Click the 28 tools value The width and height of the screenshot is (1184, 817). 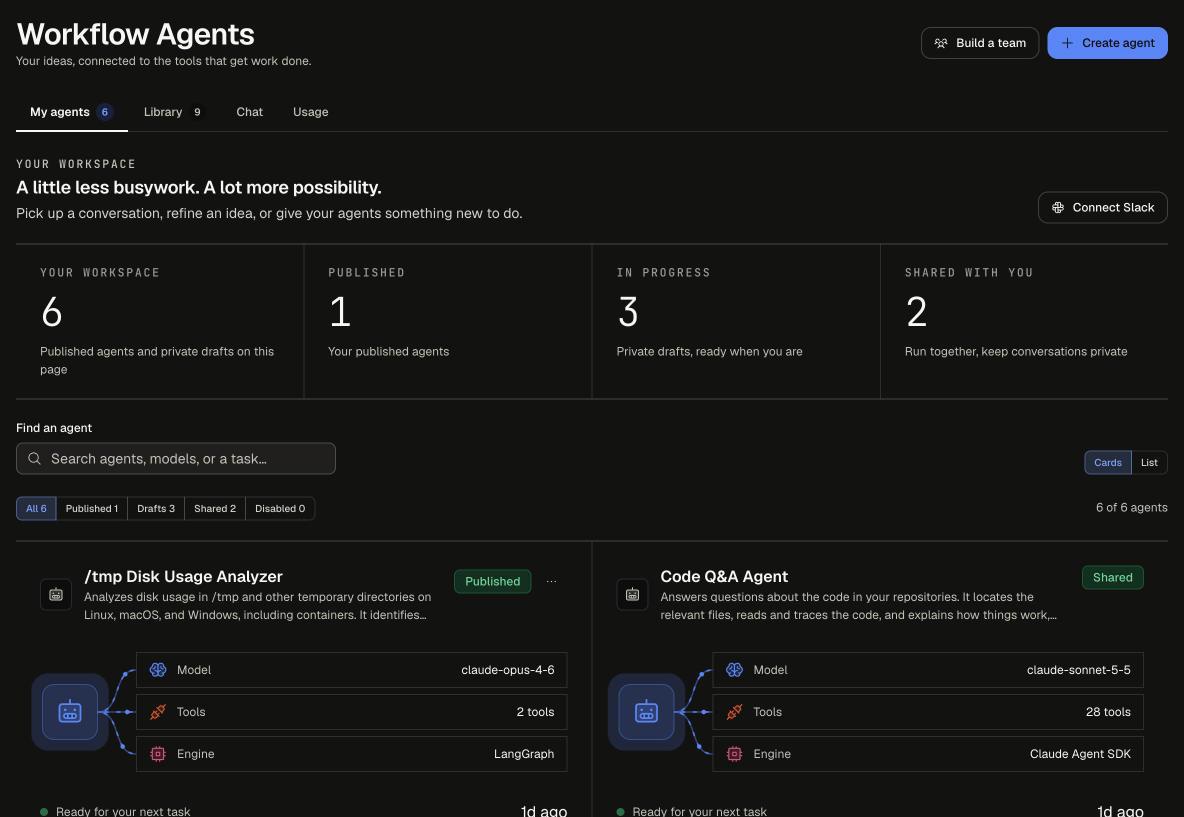tap(1108, 712)
